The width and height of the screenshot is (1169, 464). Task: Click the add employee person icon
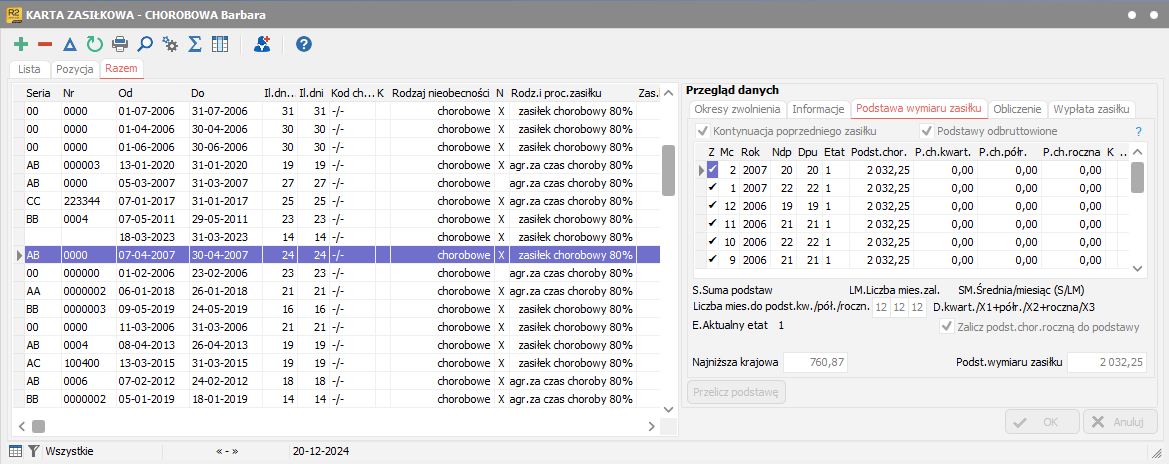point(262,44)
